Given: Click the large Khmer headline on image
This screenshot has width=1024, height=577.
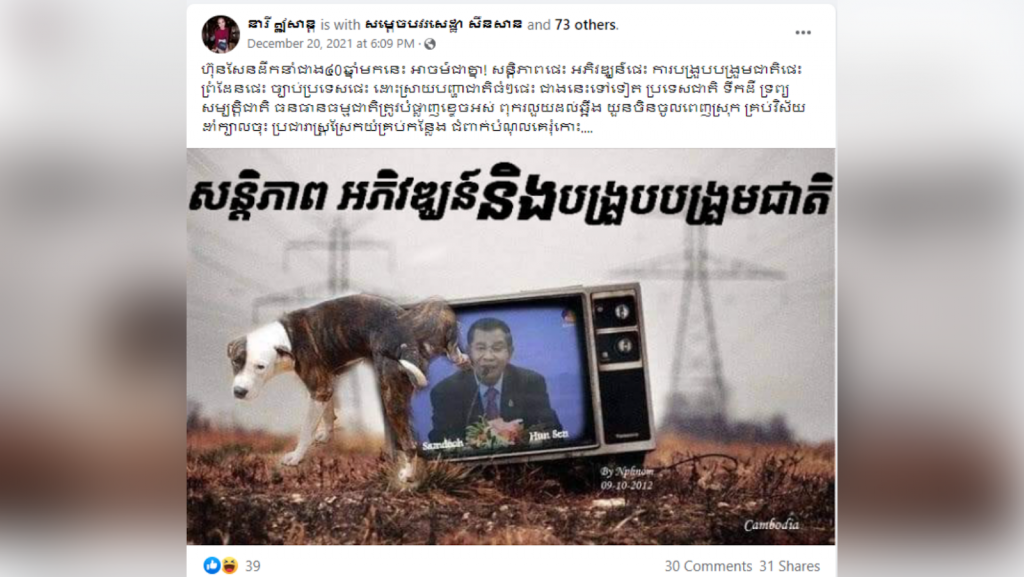Looking at the screenshot, I should (x=510, y=196).
